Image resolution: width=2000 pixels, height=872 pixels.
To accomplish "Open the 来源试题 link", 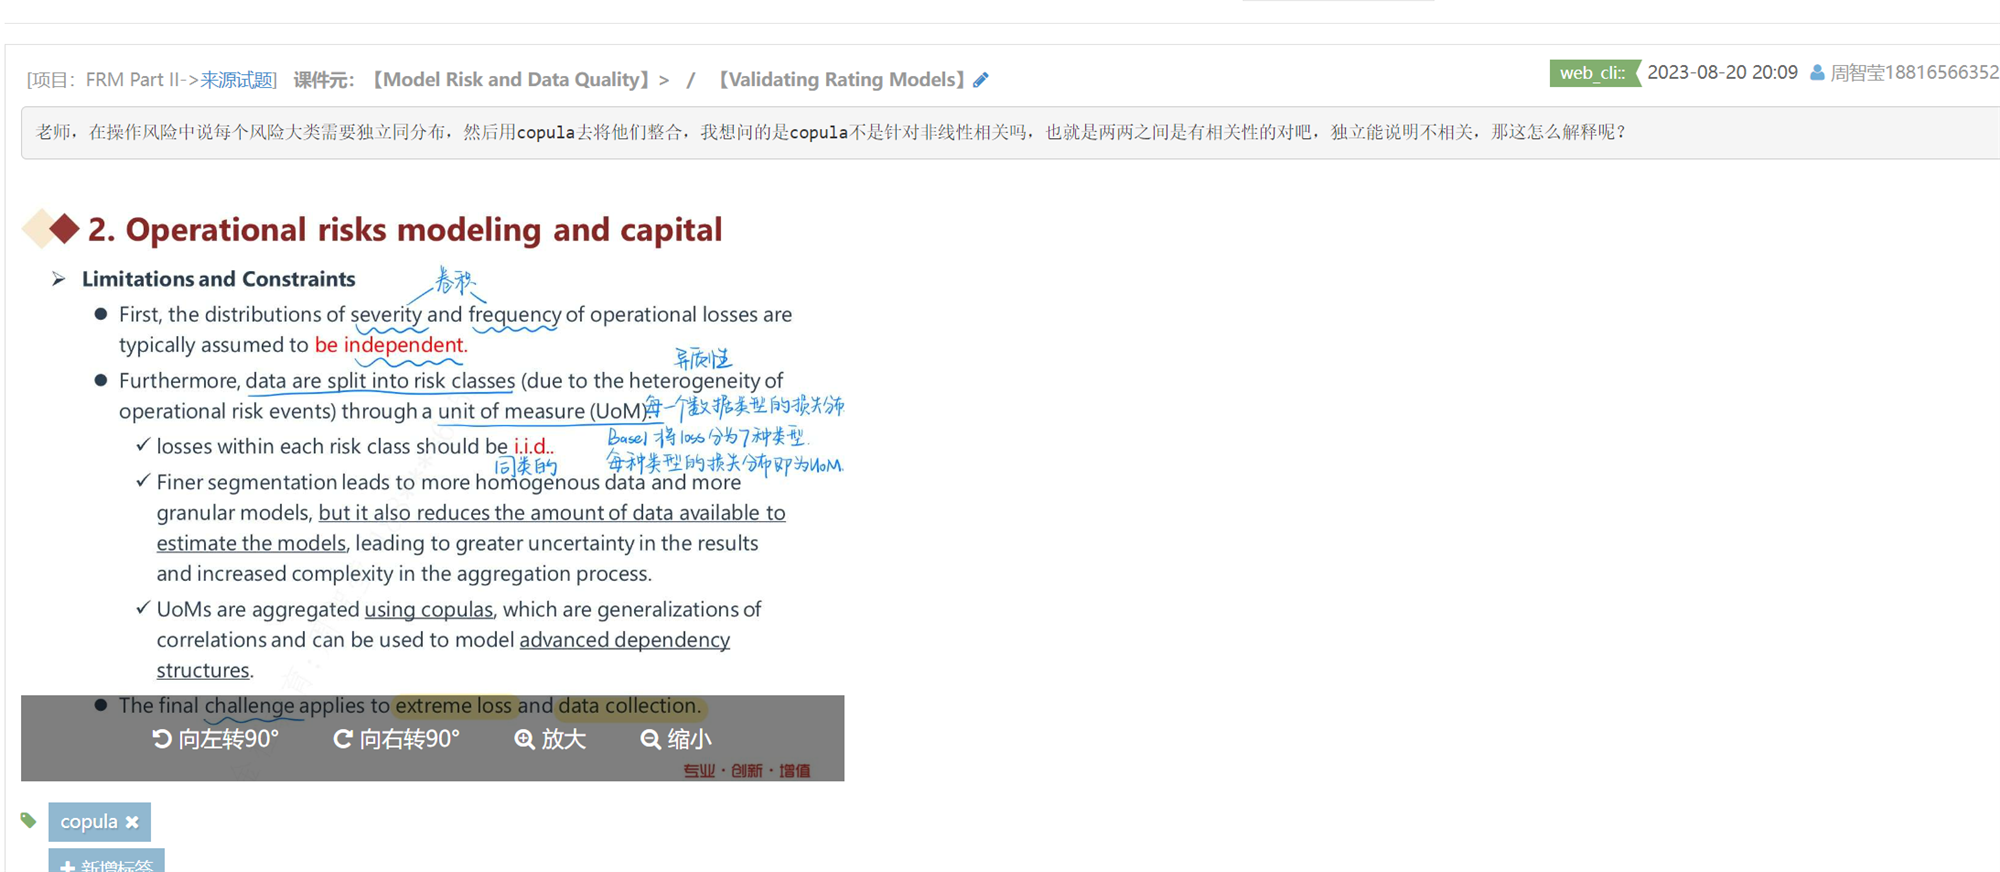I will (236, 80).
